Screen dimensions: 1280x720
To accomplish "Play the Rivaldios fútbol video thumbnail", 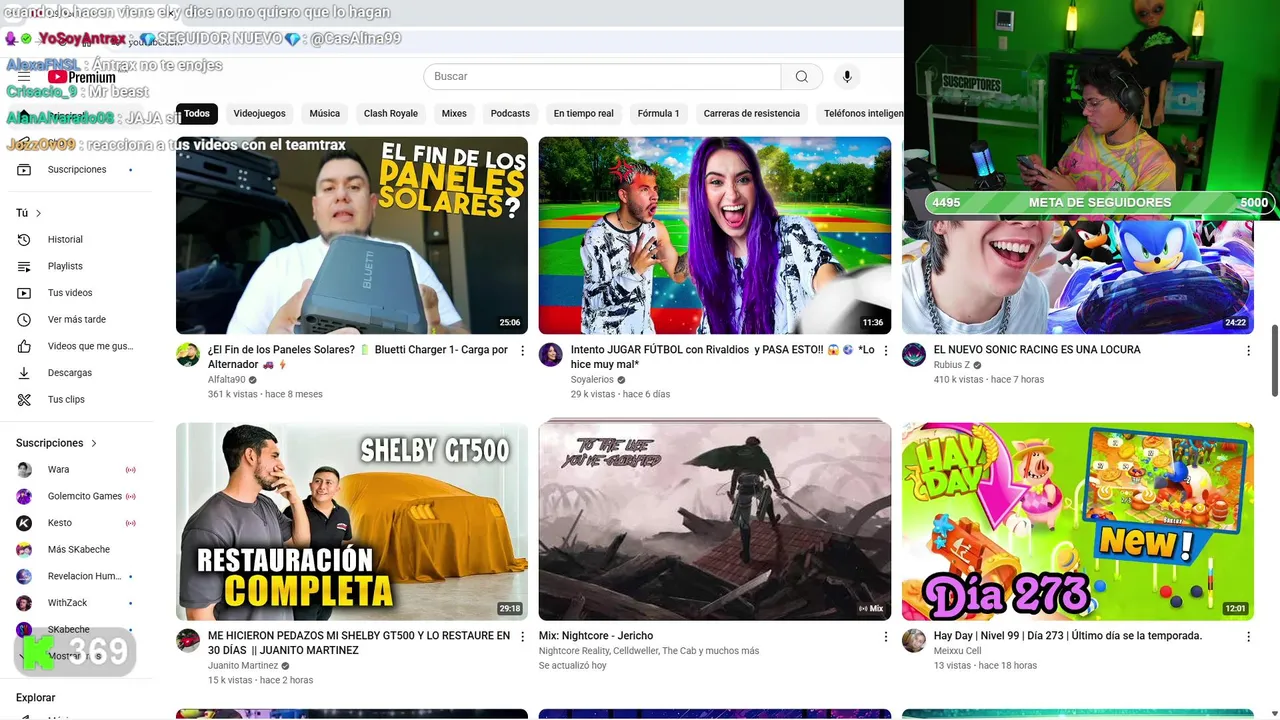I will click(x=715, y=235).
